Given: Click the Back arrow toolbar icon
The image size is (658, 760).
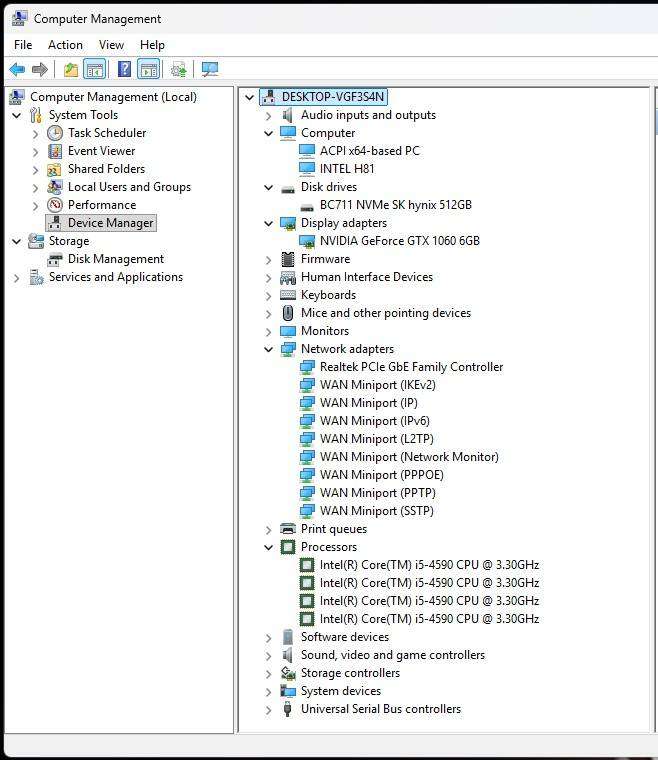Looking at the screenshot, I should (17, 69).
